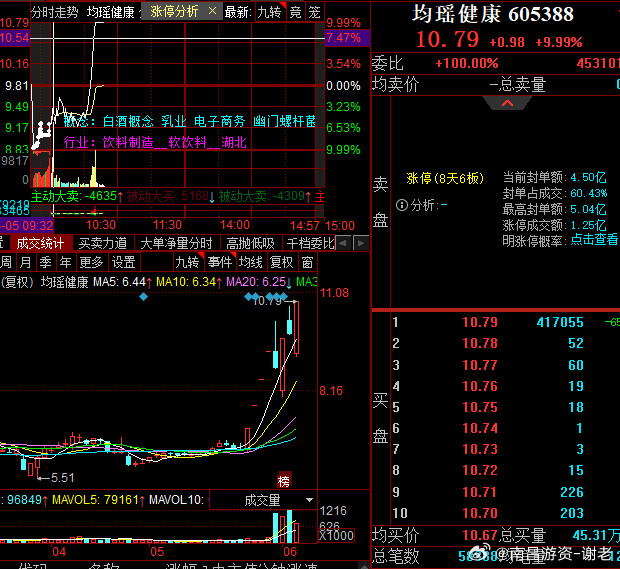The height and width of the screenshot is (569, 620).
Task: Click buy level 1 volume 417055
Action: 560,322
